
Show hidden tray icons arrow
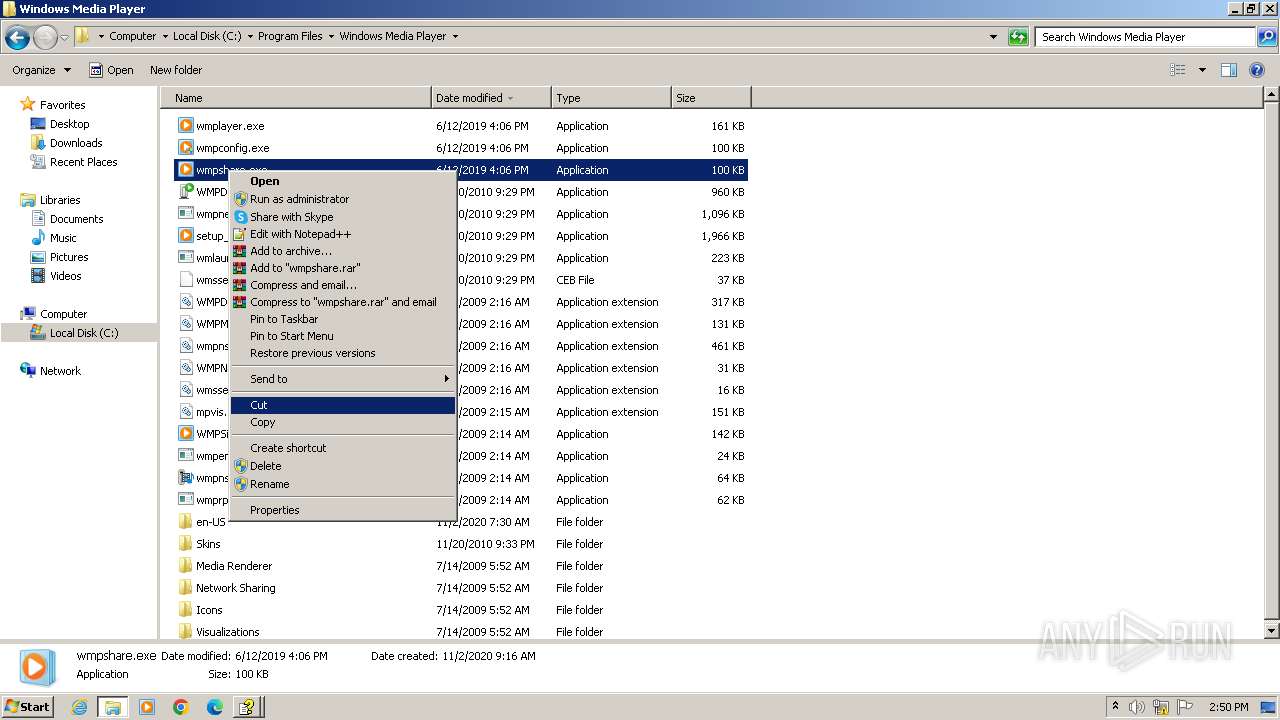[x=1115, y=706]
